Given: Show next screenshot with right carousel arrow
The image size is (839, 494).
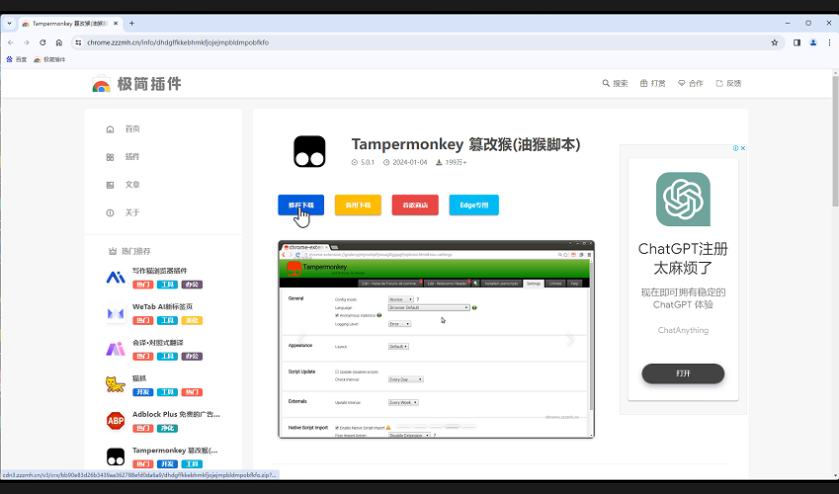Looking at the screenshot, I should click(570, 339).
